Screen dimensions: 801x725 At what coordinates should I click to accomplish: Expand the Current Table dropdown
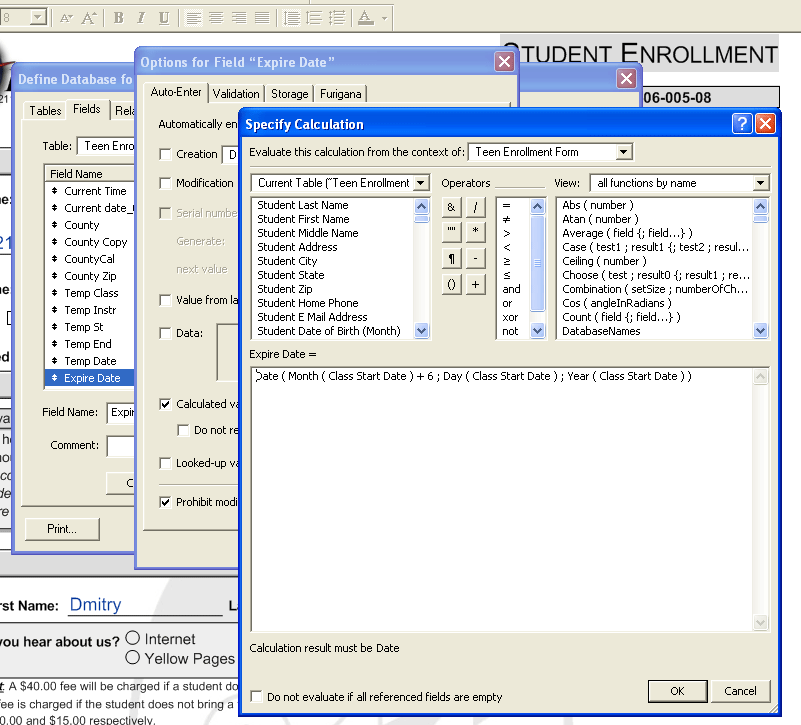pyautogui.click(x=420, y=183)
